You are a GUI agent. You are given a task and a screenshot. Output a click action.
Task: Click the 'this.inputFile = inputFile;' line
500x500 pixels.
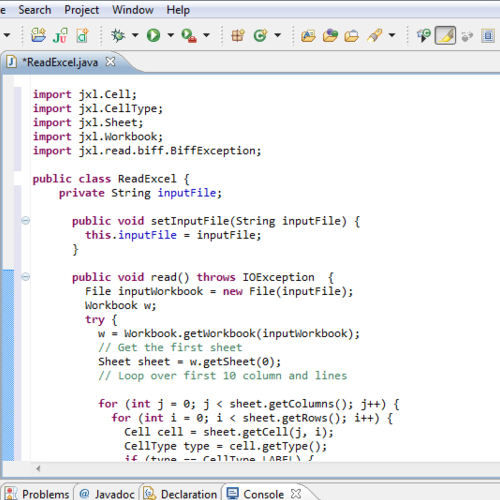coord(173,235)
